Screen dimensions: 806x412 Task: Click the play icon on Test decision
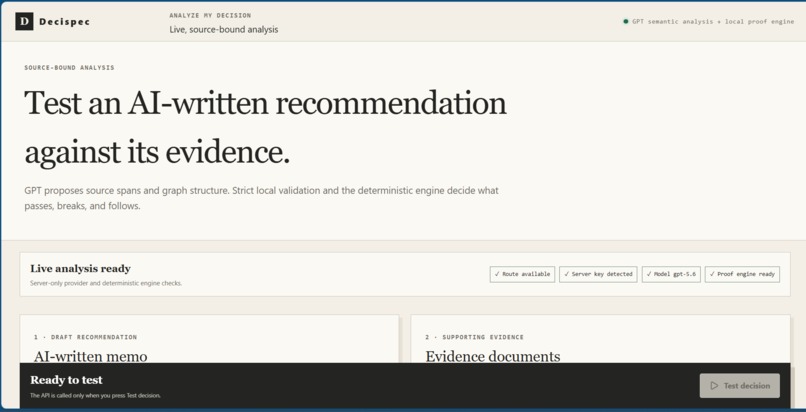click(x=714, y=386)
